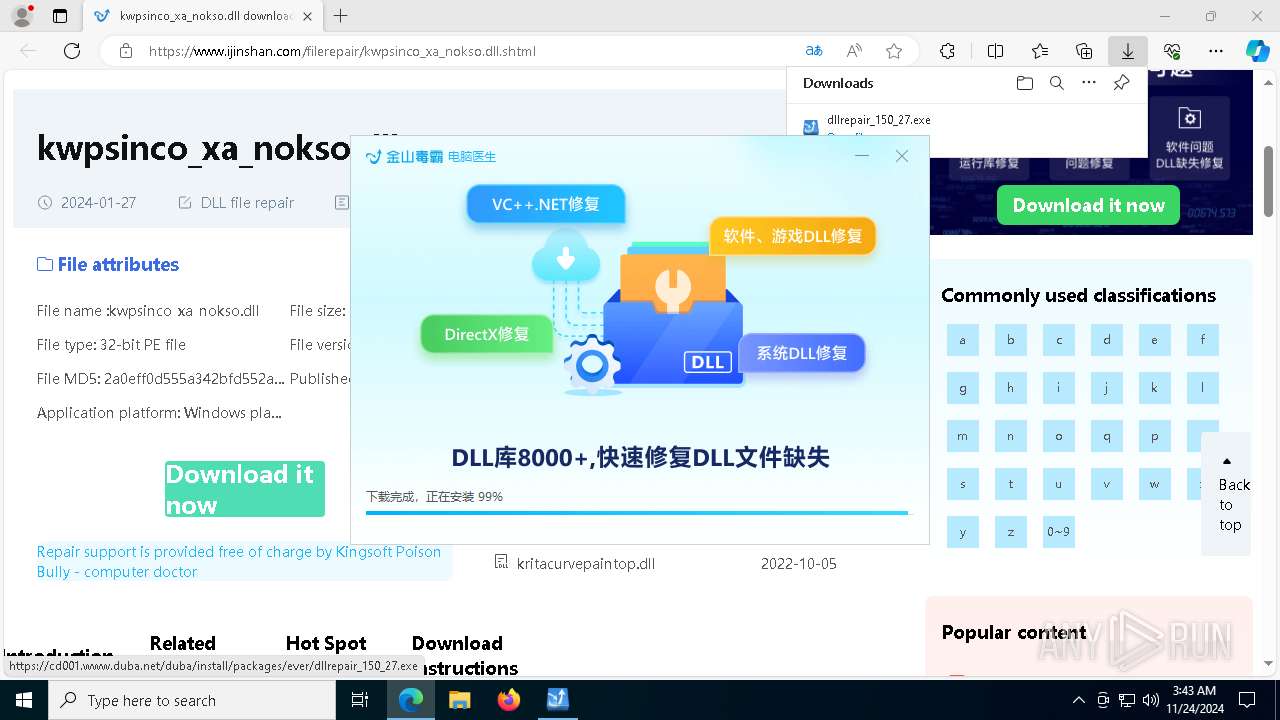This screenshot has width=1280, height=720.
Task: Open Edge Settings and more menu
Action: [1216, 51]
